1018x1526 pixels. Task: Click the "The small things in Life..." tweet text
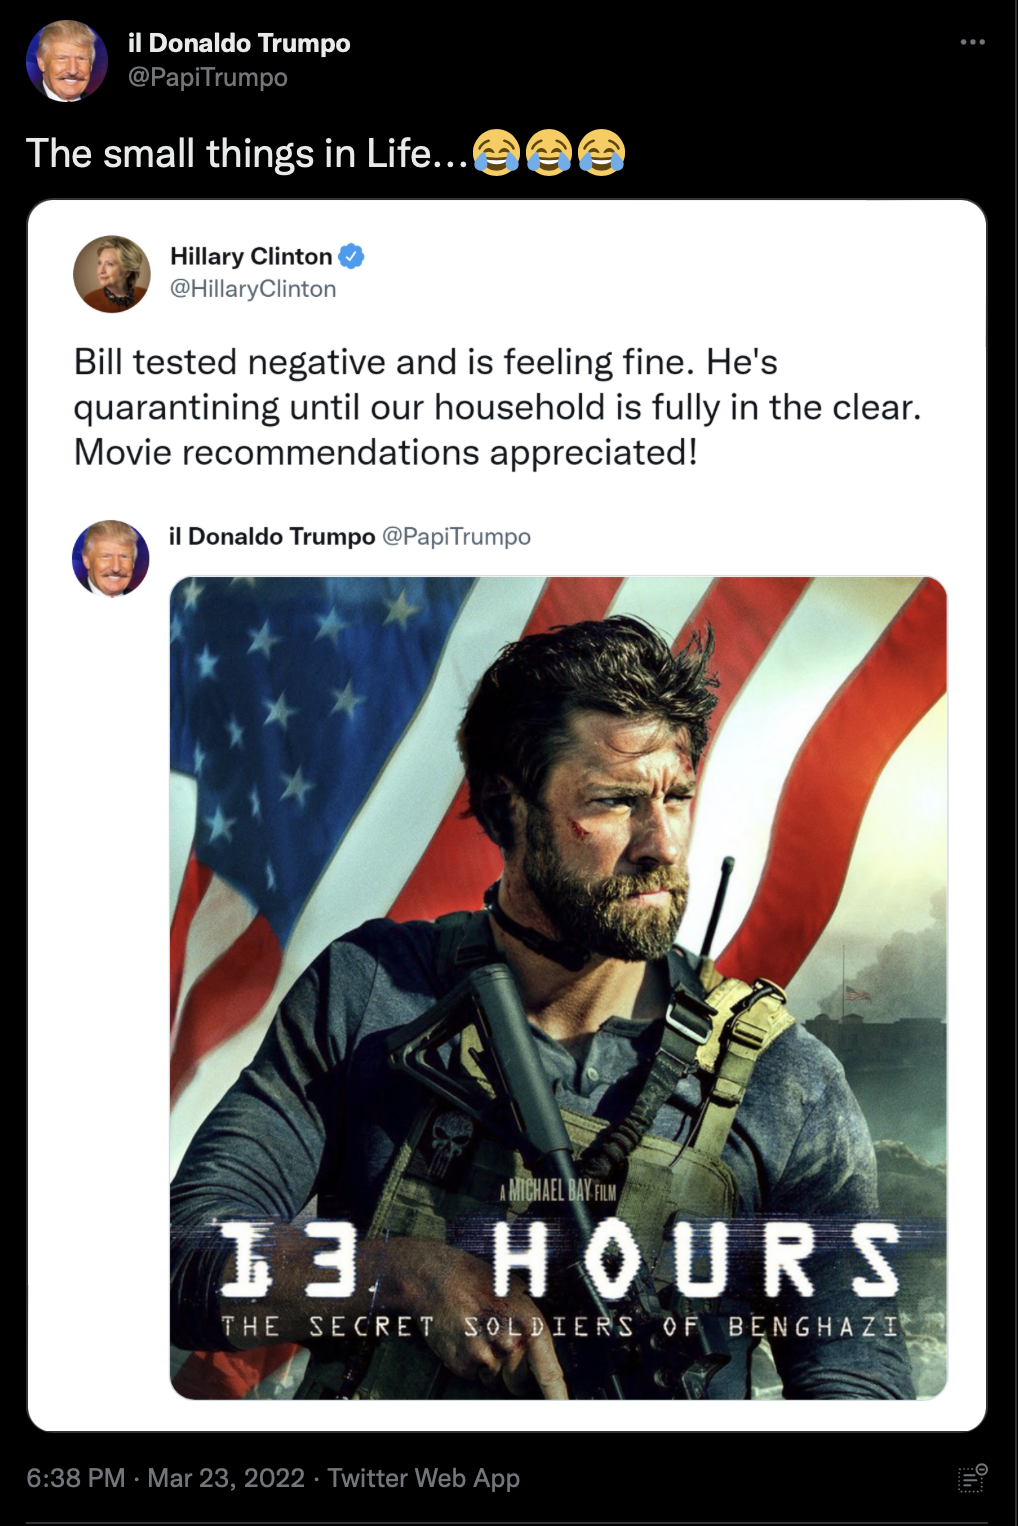pyautogui.click(x=247, y=153)
